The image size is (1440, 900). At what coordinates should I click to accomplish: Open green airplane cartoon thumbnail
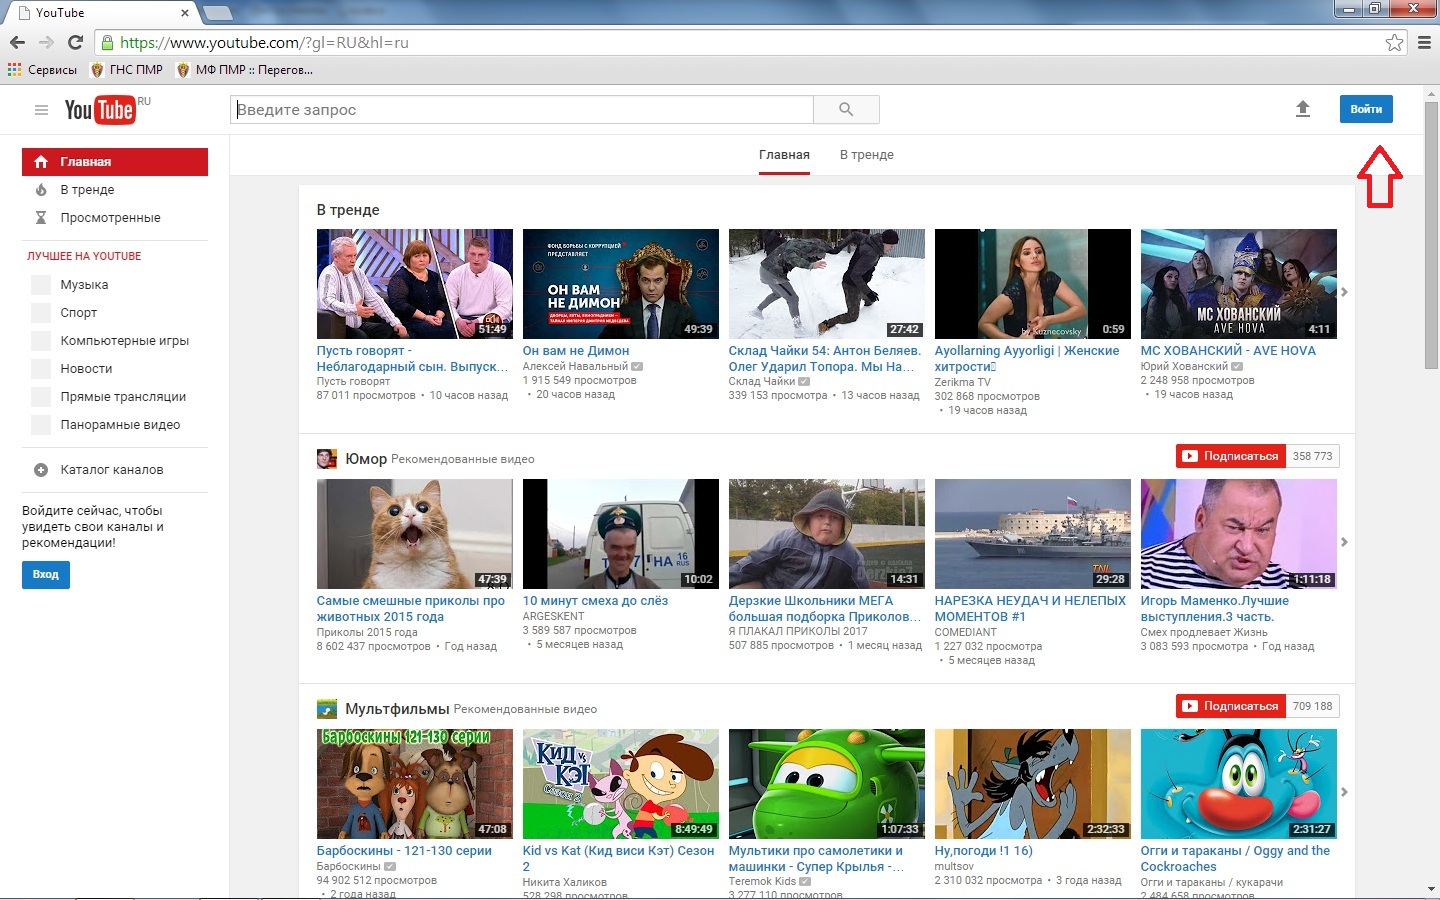(827, 784)
